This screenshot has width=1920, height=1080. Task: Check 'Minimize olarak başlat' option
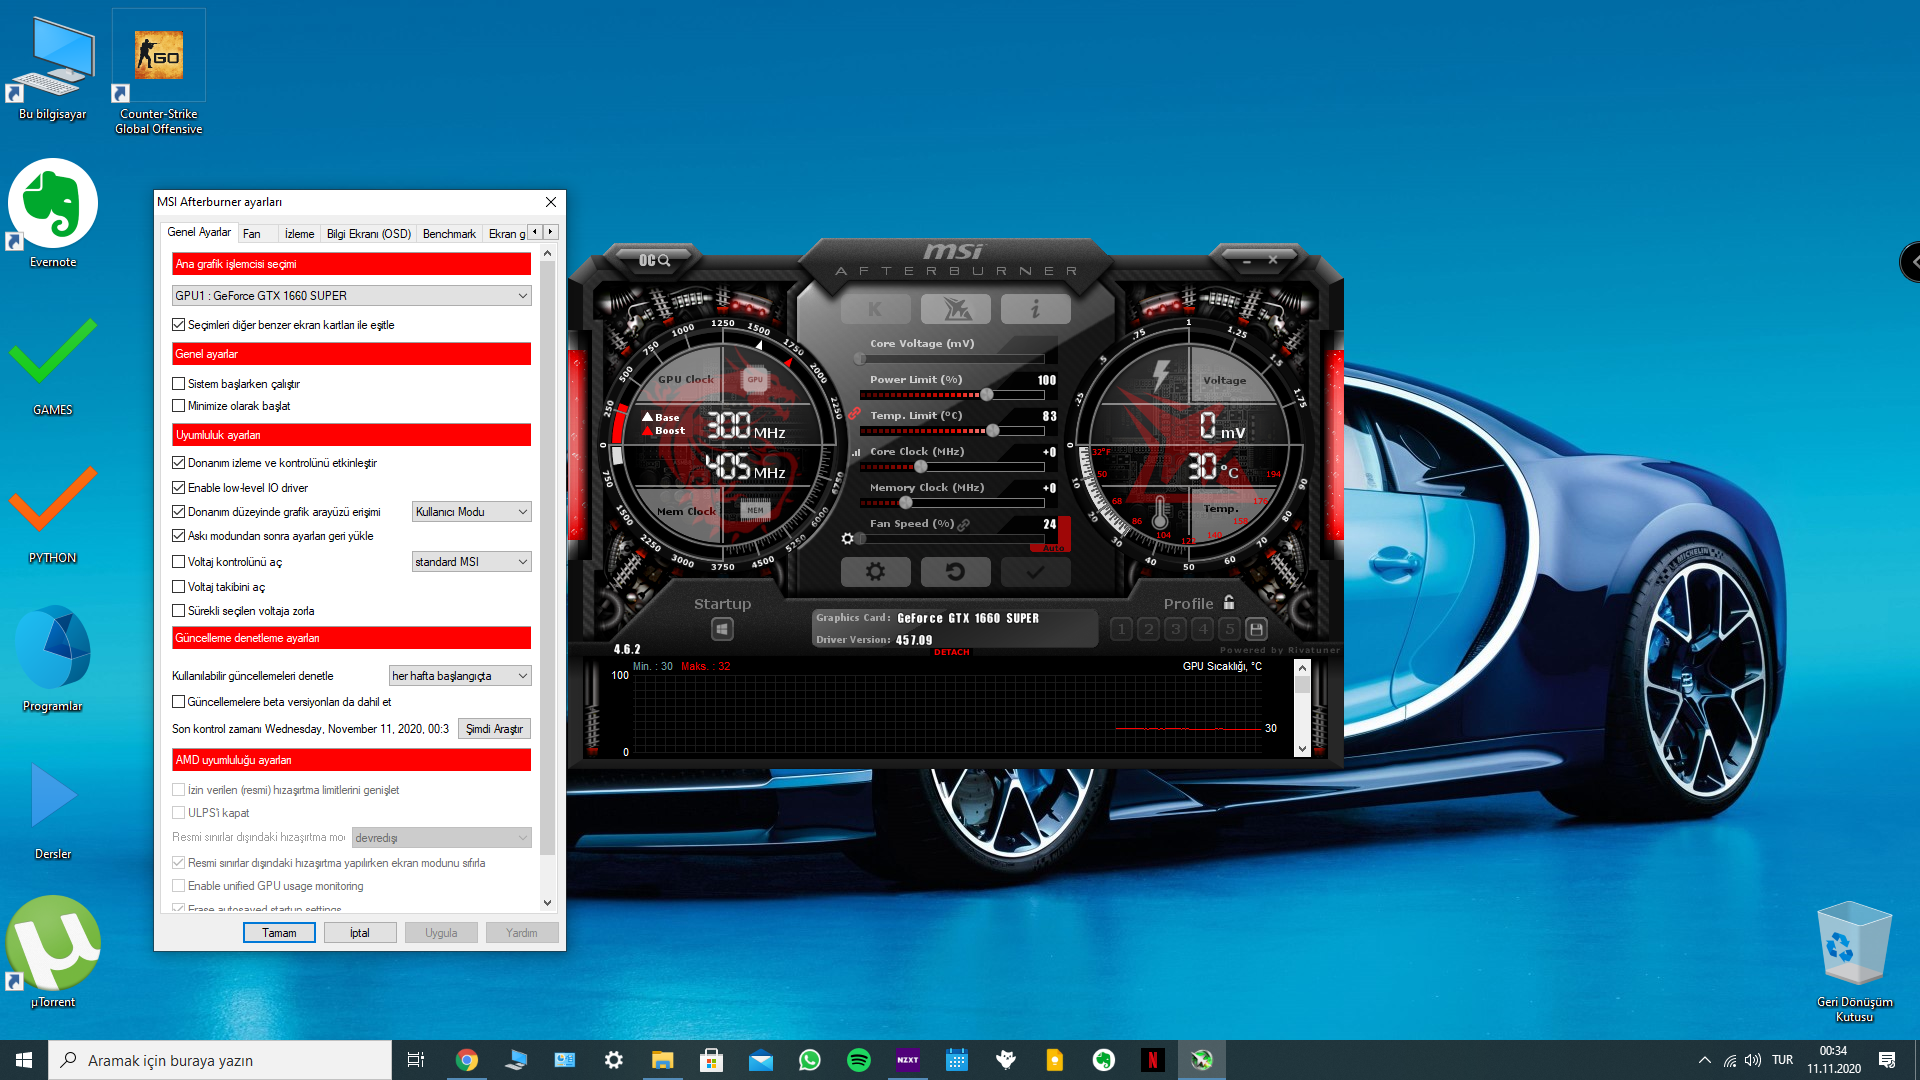[179, 406]
